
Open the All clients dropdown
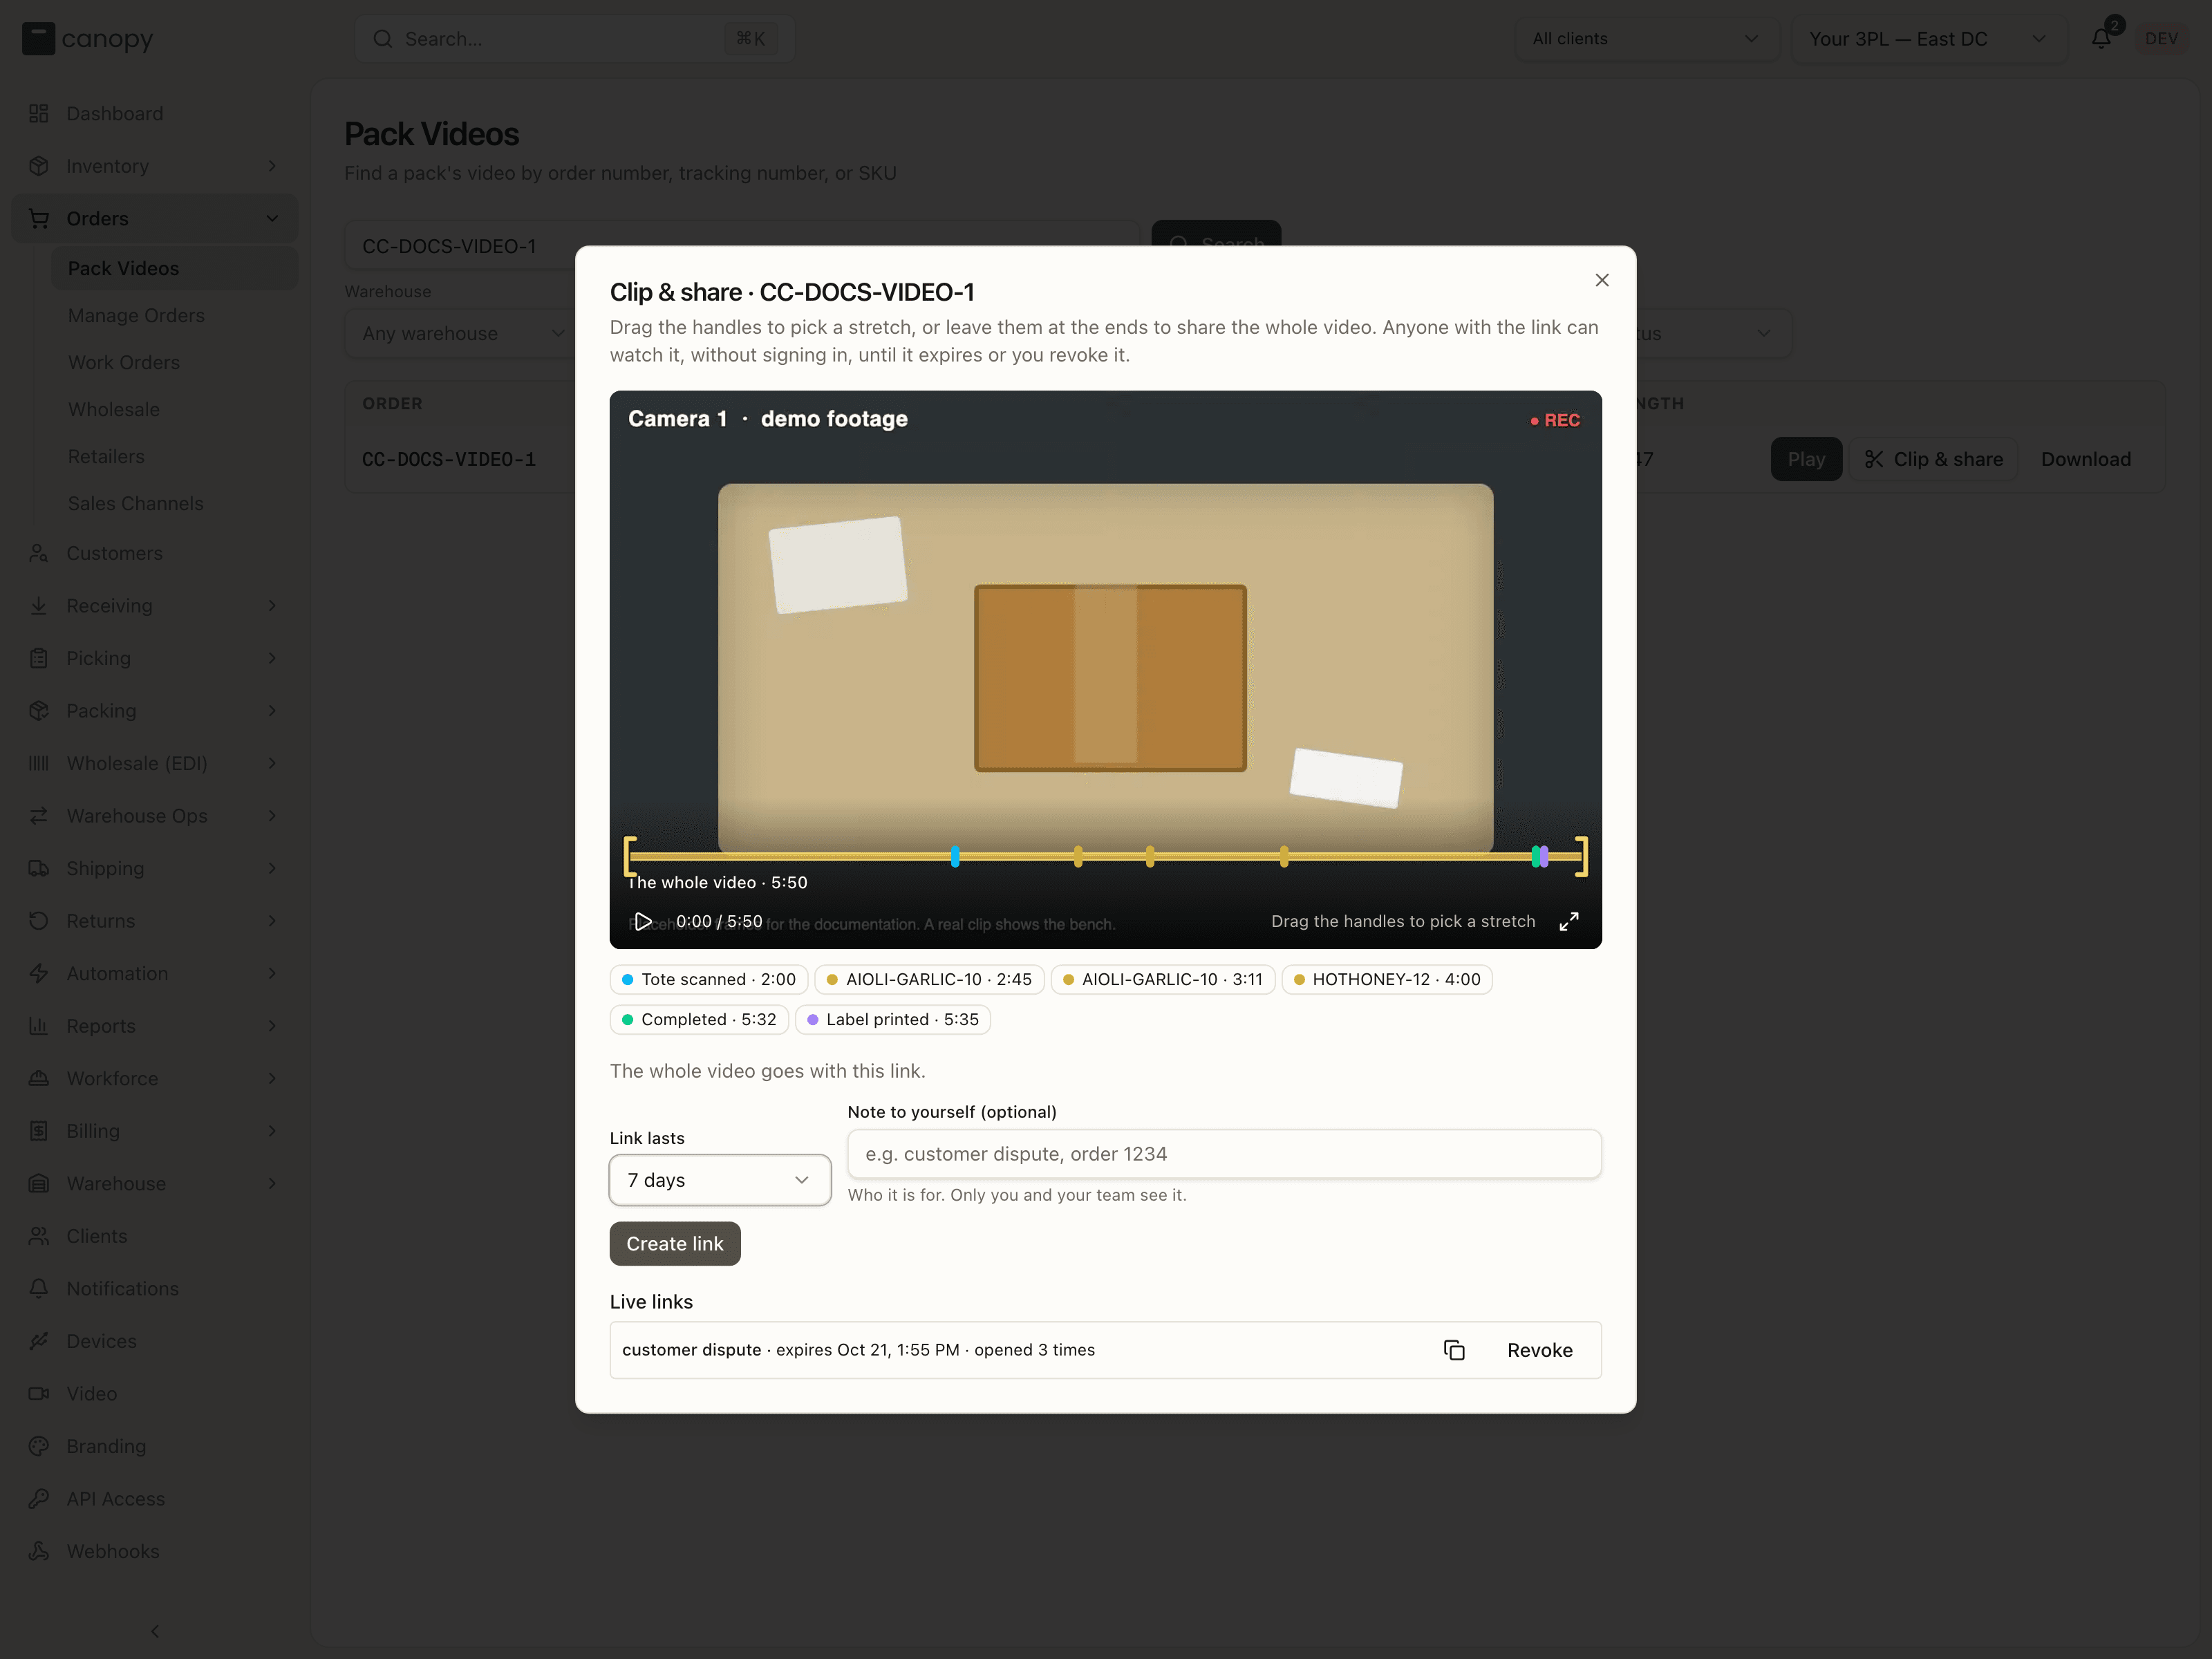[1646, 39]
